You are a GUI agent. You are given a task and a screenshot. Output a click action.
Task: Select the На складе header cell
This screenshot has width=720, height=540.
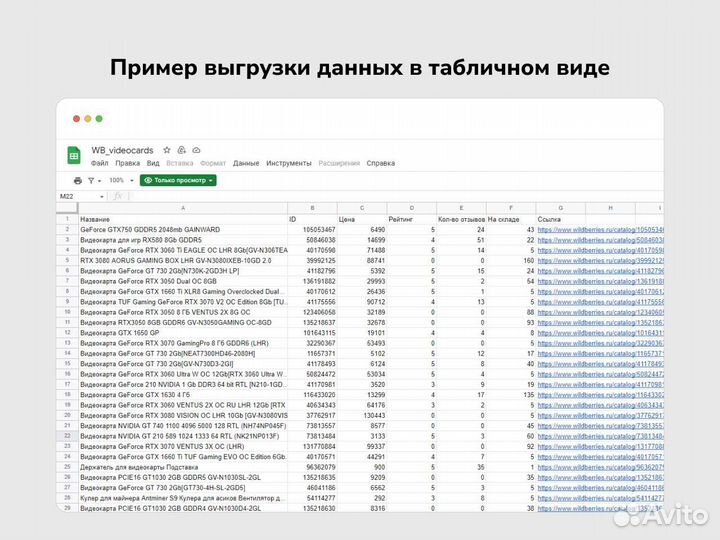click(511, 219)
